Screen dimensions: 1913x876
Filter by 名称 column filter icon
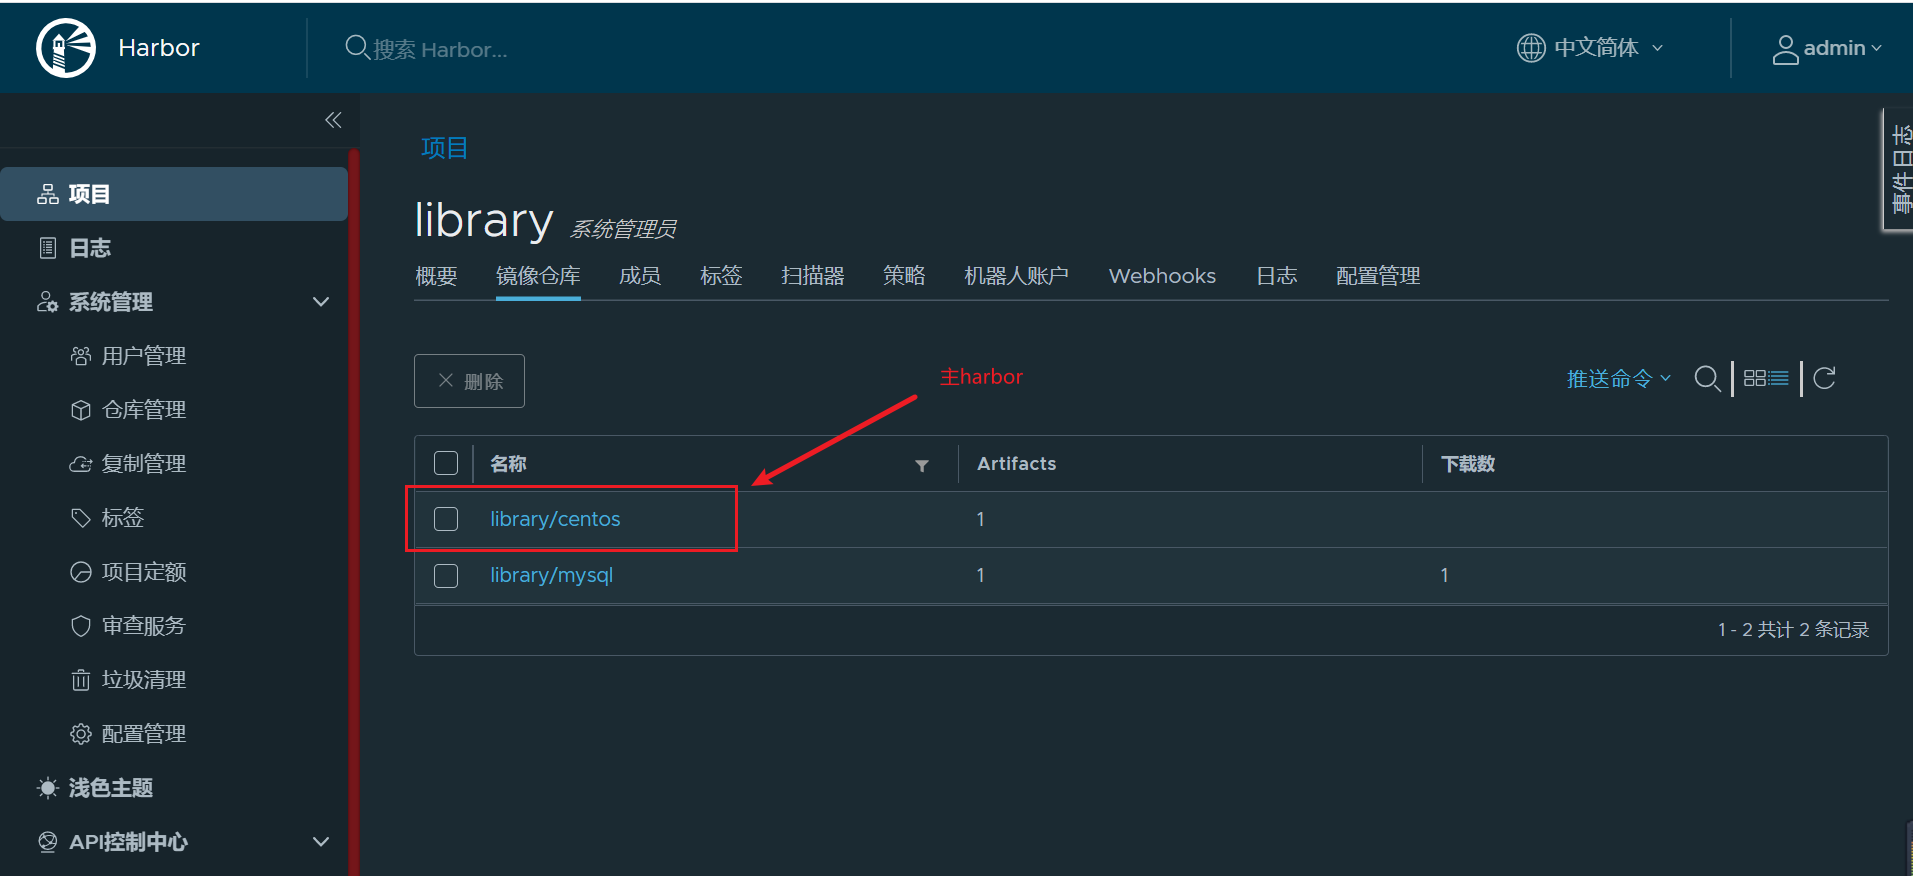pyautogui.click(x=922, y=465)
